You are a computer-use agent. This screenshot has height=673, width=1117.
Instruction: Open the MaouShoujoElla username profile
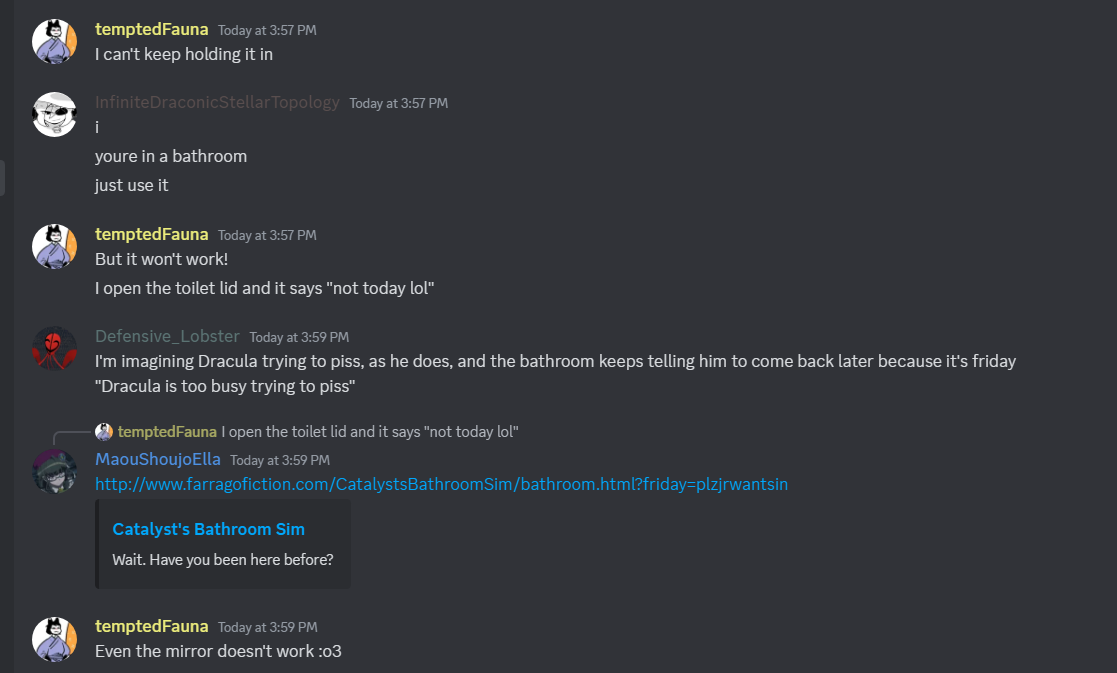click(x=157, y=459)
